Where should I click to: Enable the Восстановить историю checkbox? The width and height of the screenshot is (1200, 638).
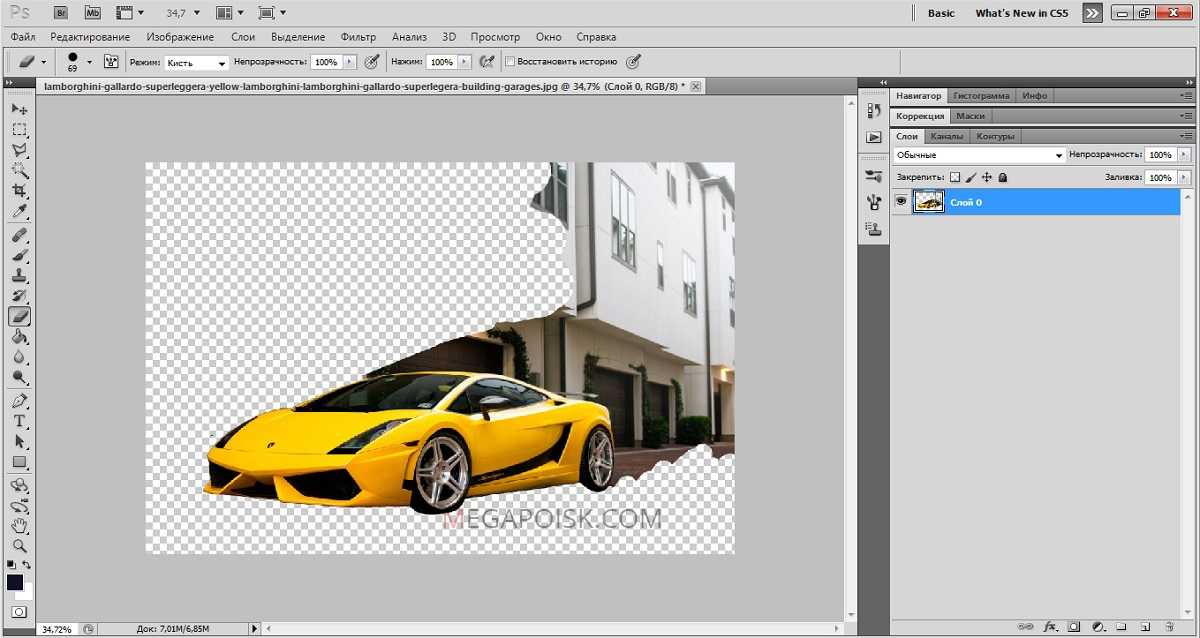[x=510, y=62]
